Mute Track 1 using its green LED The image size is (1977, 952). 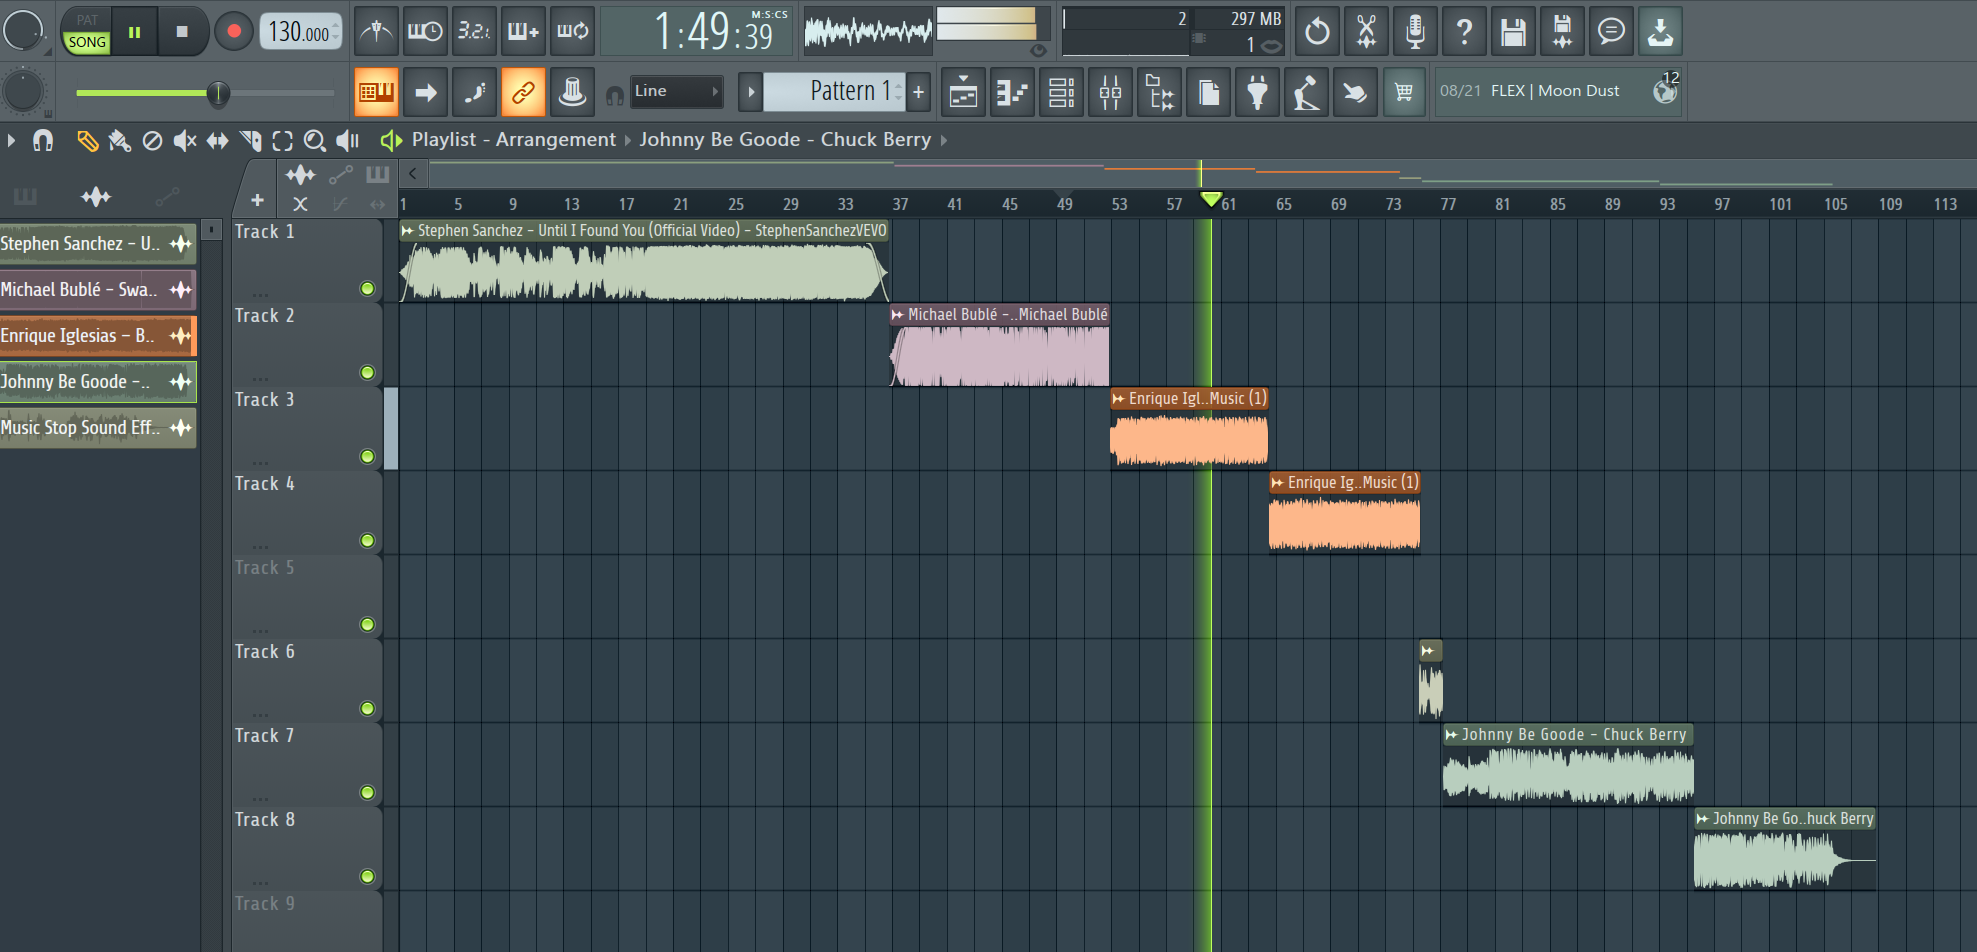367,289
